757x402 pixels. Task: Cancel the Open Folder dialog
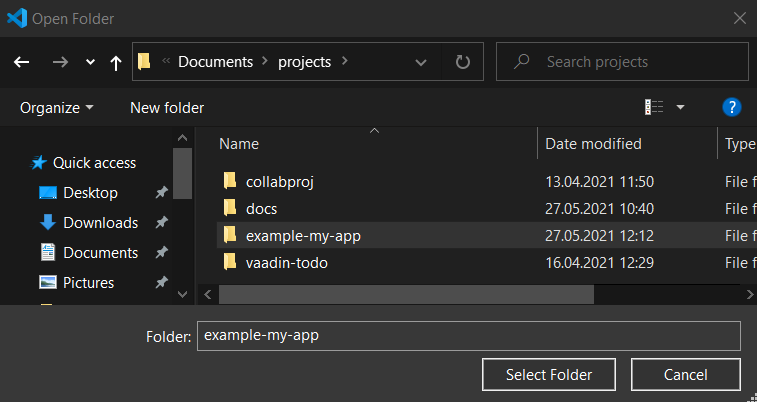(686, 374)
